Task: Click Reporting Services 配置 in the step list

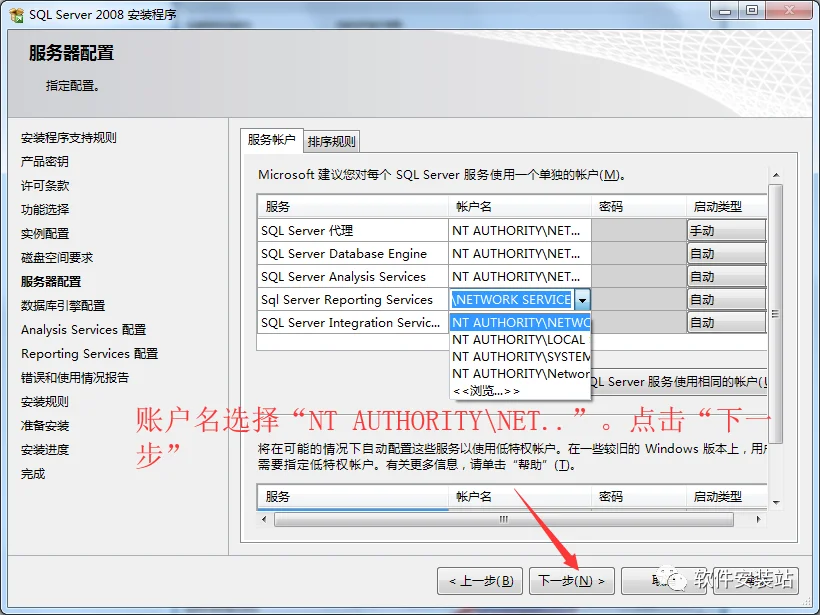Action: click(x=89, y=354)
